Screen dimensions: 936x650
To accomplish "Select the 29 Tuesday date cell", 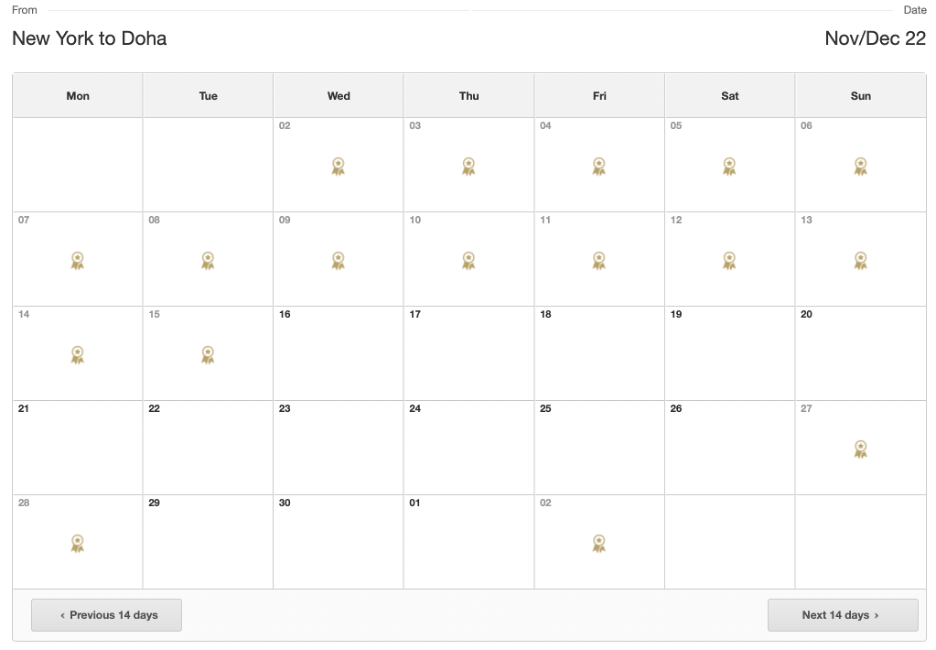I will pos(207,541).
